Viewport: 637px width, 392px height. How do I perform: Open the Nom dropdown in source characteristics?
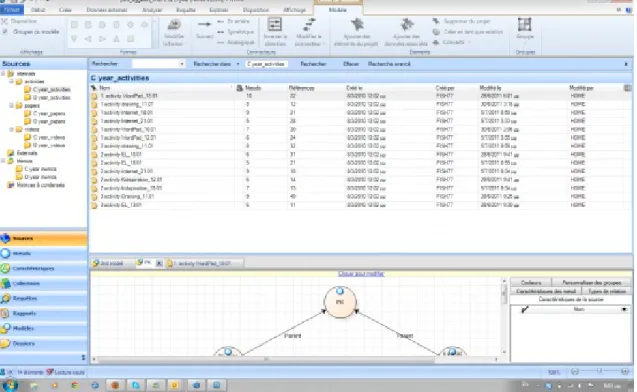(x=624, y=310)
